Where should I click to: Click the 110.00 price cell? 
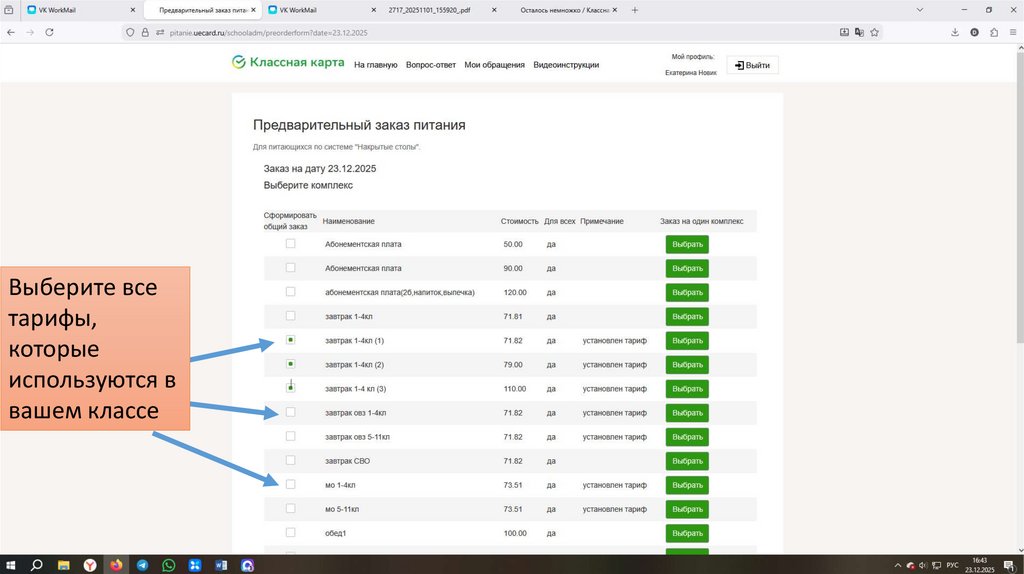point(515,389)
